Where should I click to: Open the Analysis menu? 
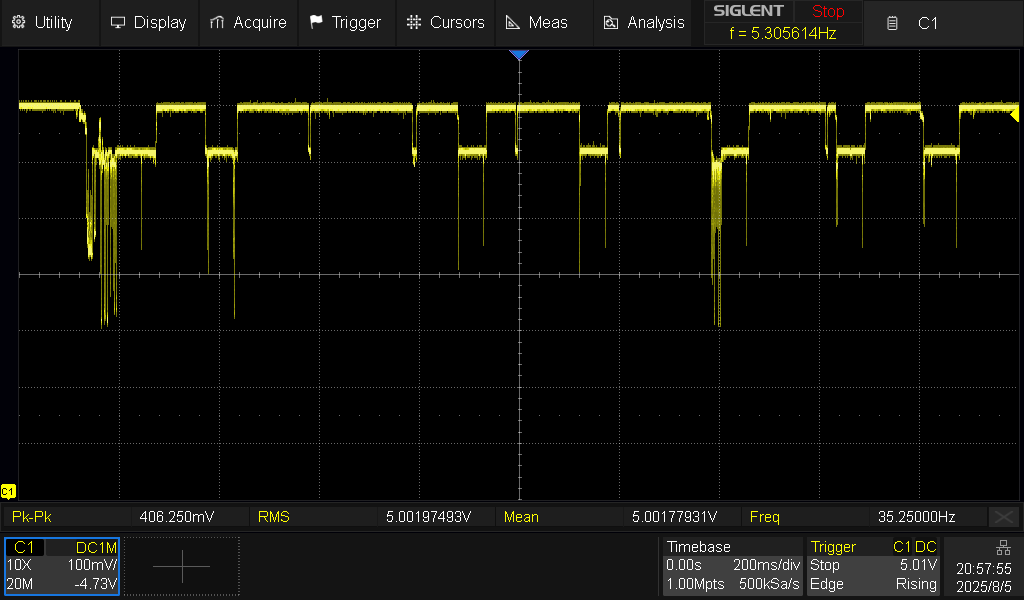tap(644, 22)
